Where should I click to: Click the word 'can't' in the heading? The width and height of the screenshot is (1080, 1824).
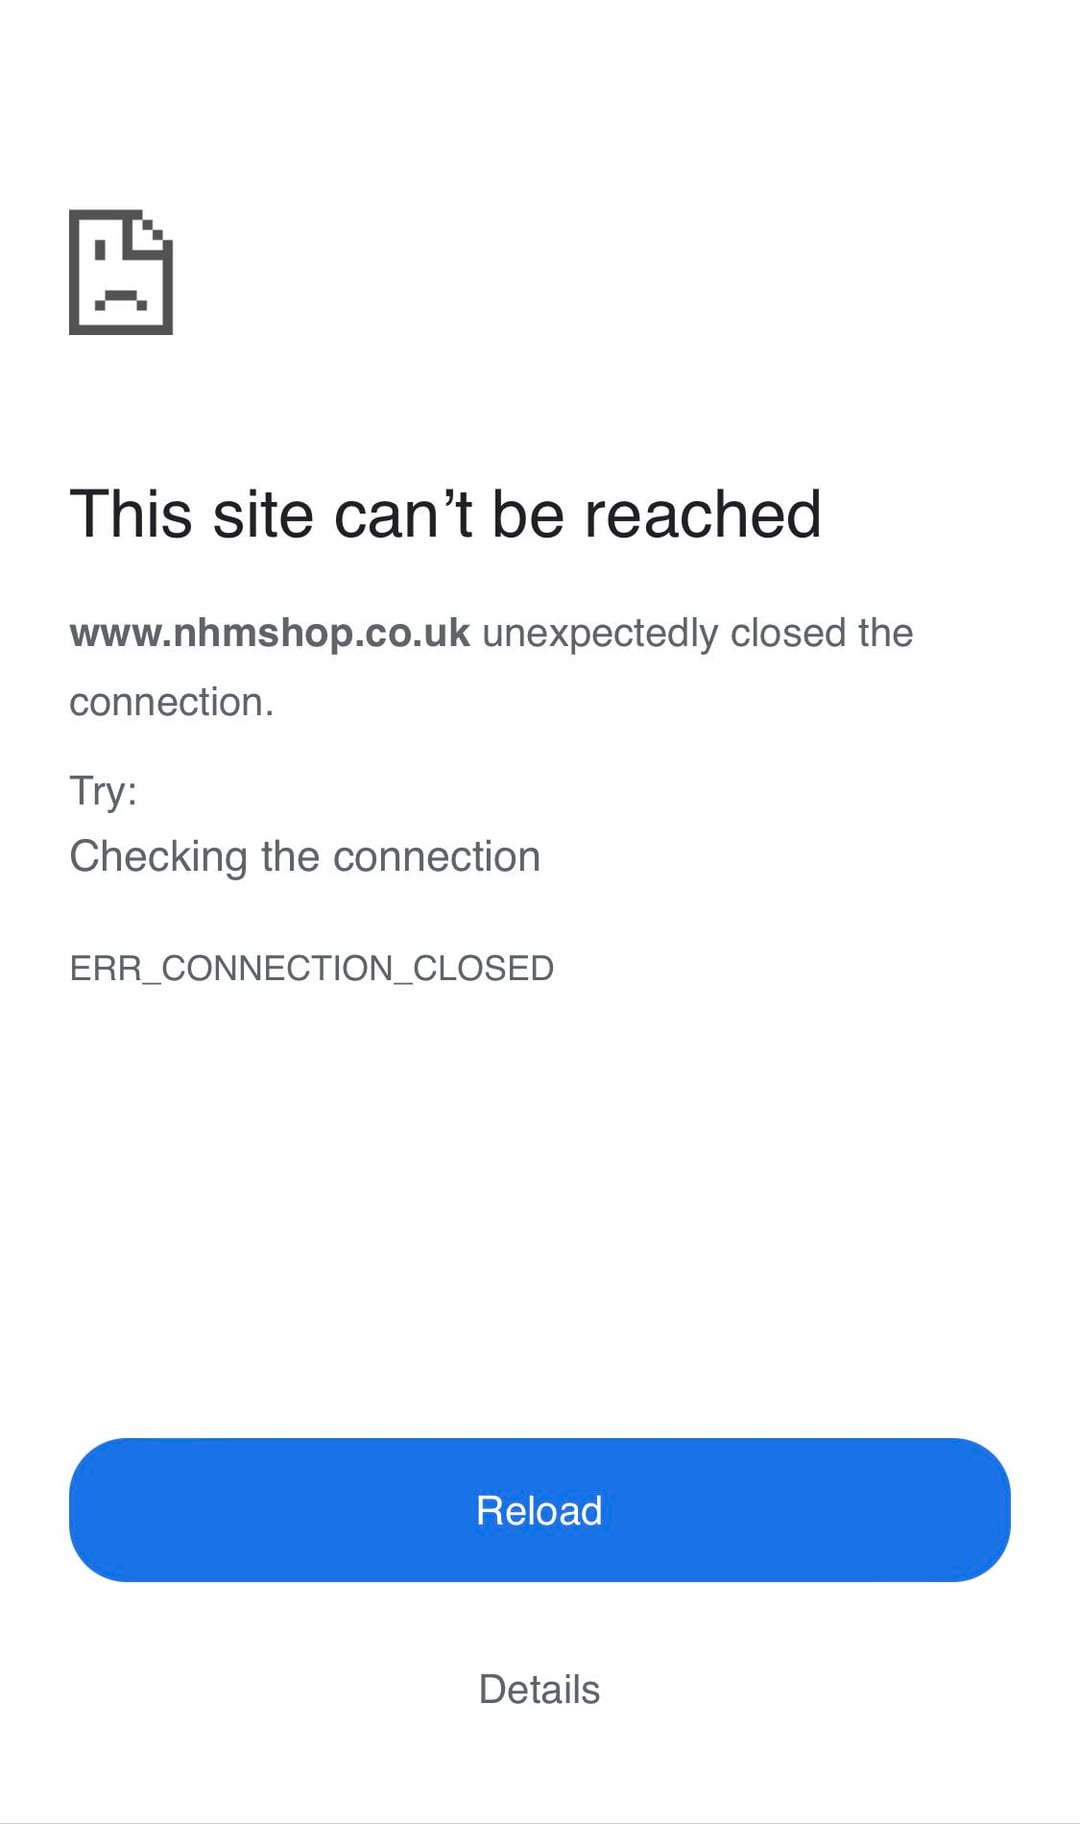coord(403,514)
